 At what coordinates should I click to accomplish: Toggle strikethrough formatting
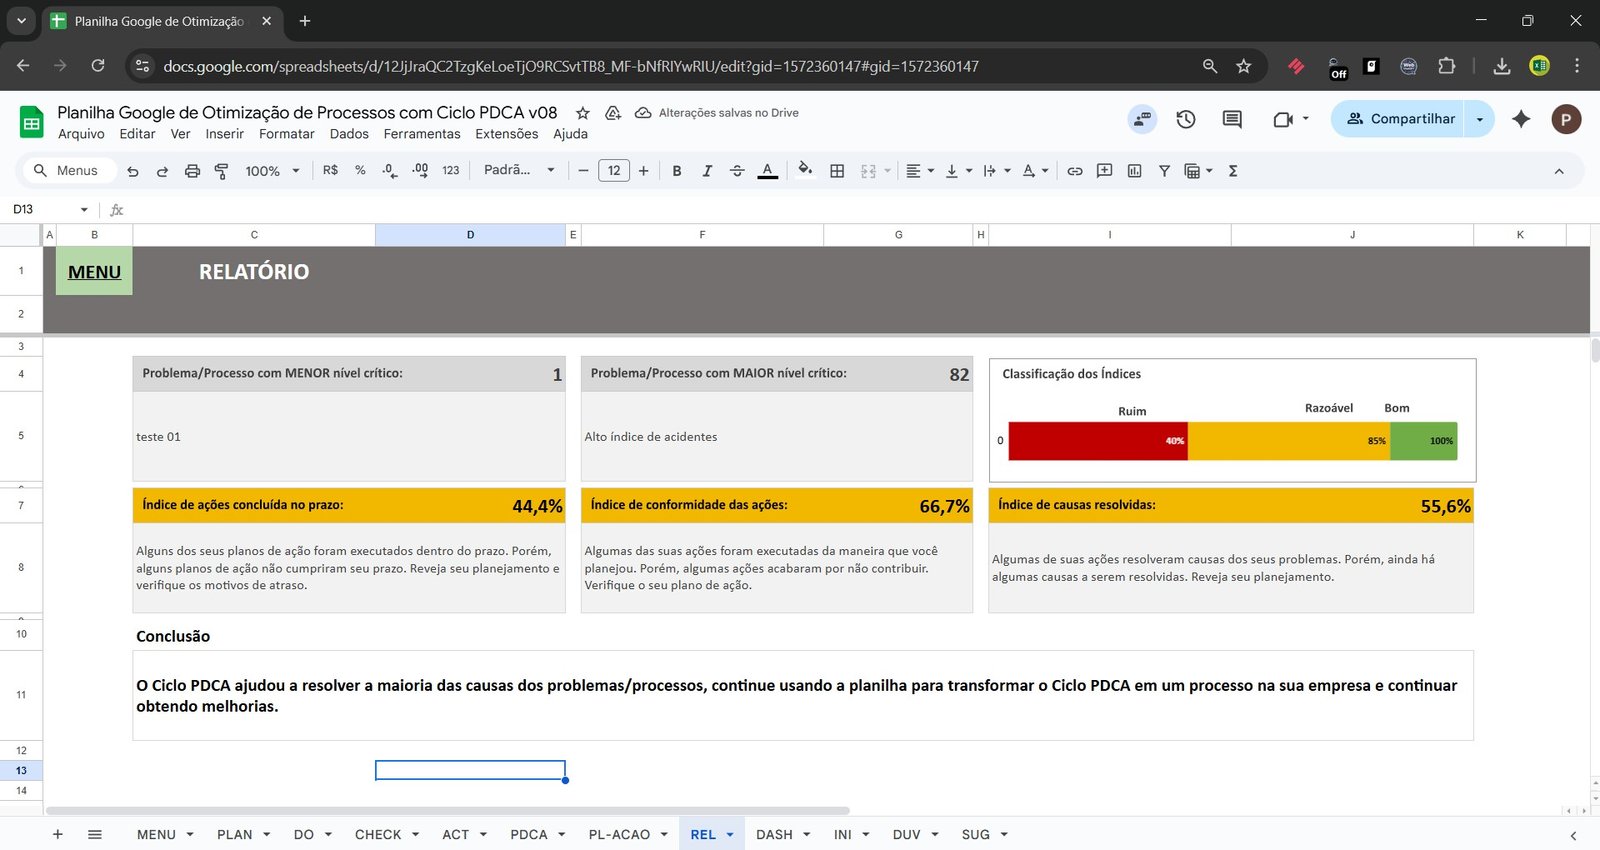click(x=737, y=171)
